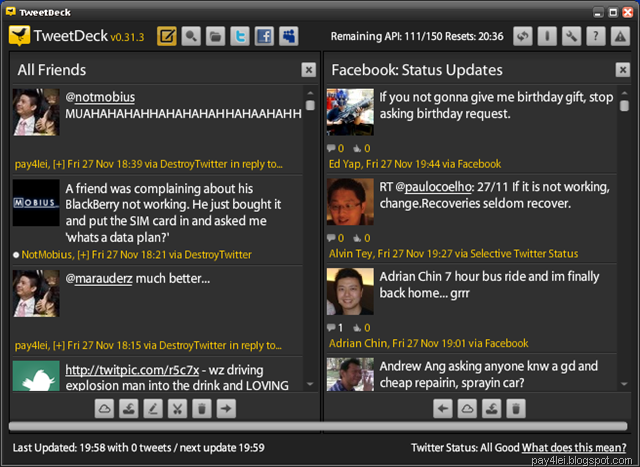Click cloud icon under Facebook column
This screenshot has height=467, width=640.
(x=467, y=409)
